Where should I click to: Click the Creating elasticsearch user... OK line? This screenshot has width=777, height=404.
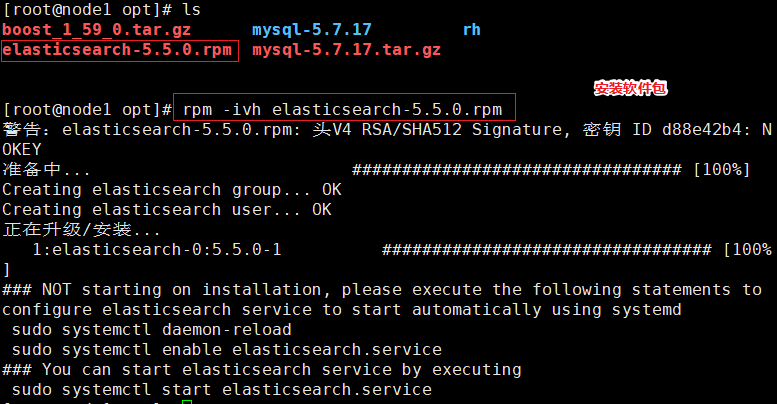coord(167,210)
